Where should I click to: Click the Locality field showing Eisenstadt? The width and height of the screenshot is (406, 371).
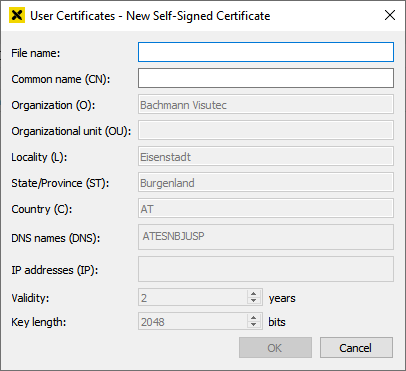click(x=266, y=156)
